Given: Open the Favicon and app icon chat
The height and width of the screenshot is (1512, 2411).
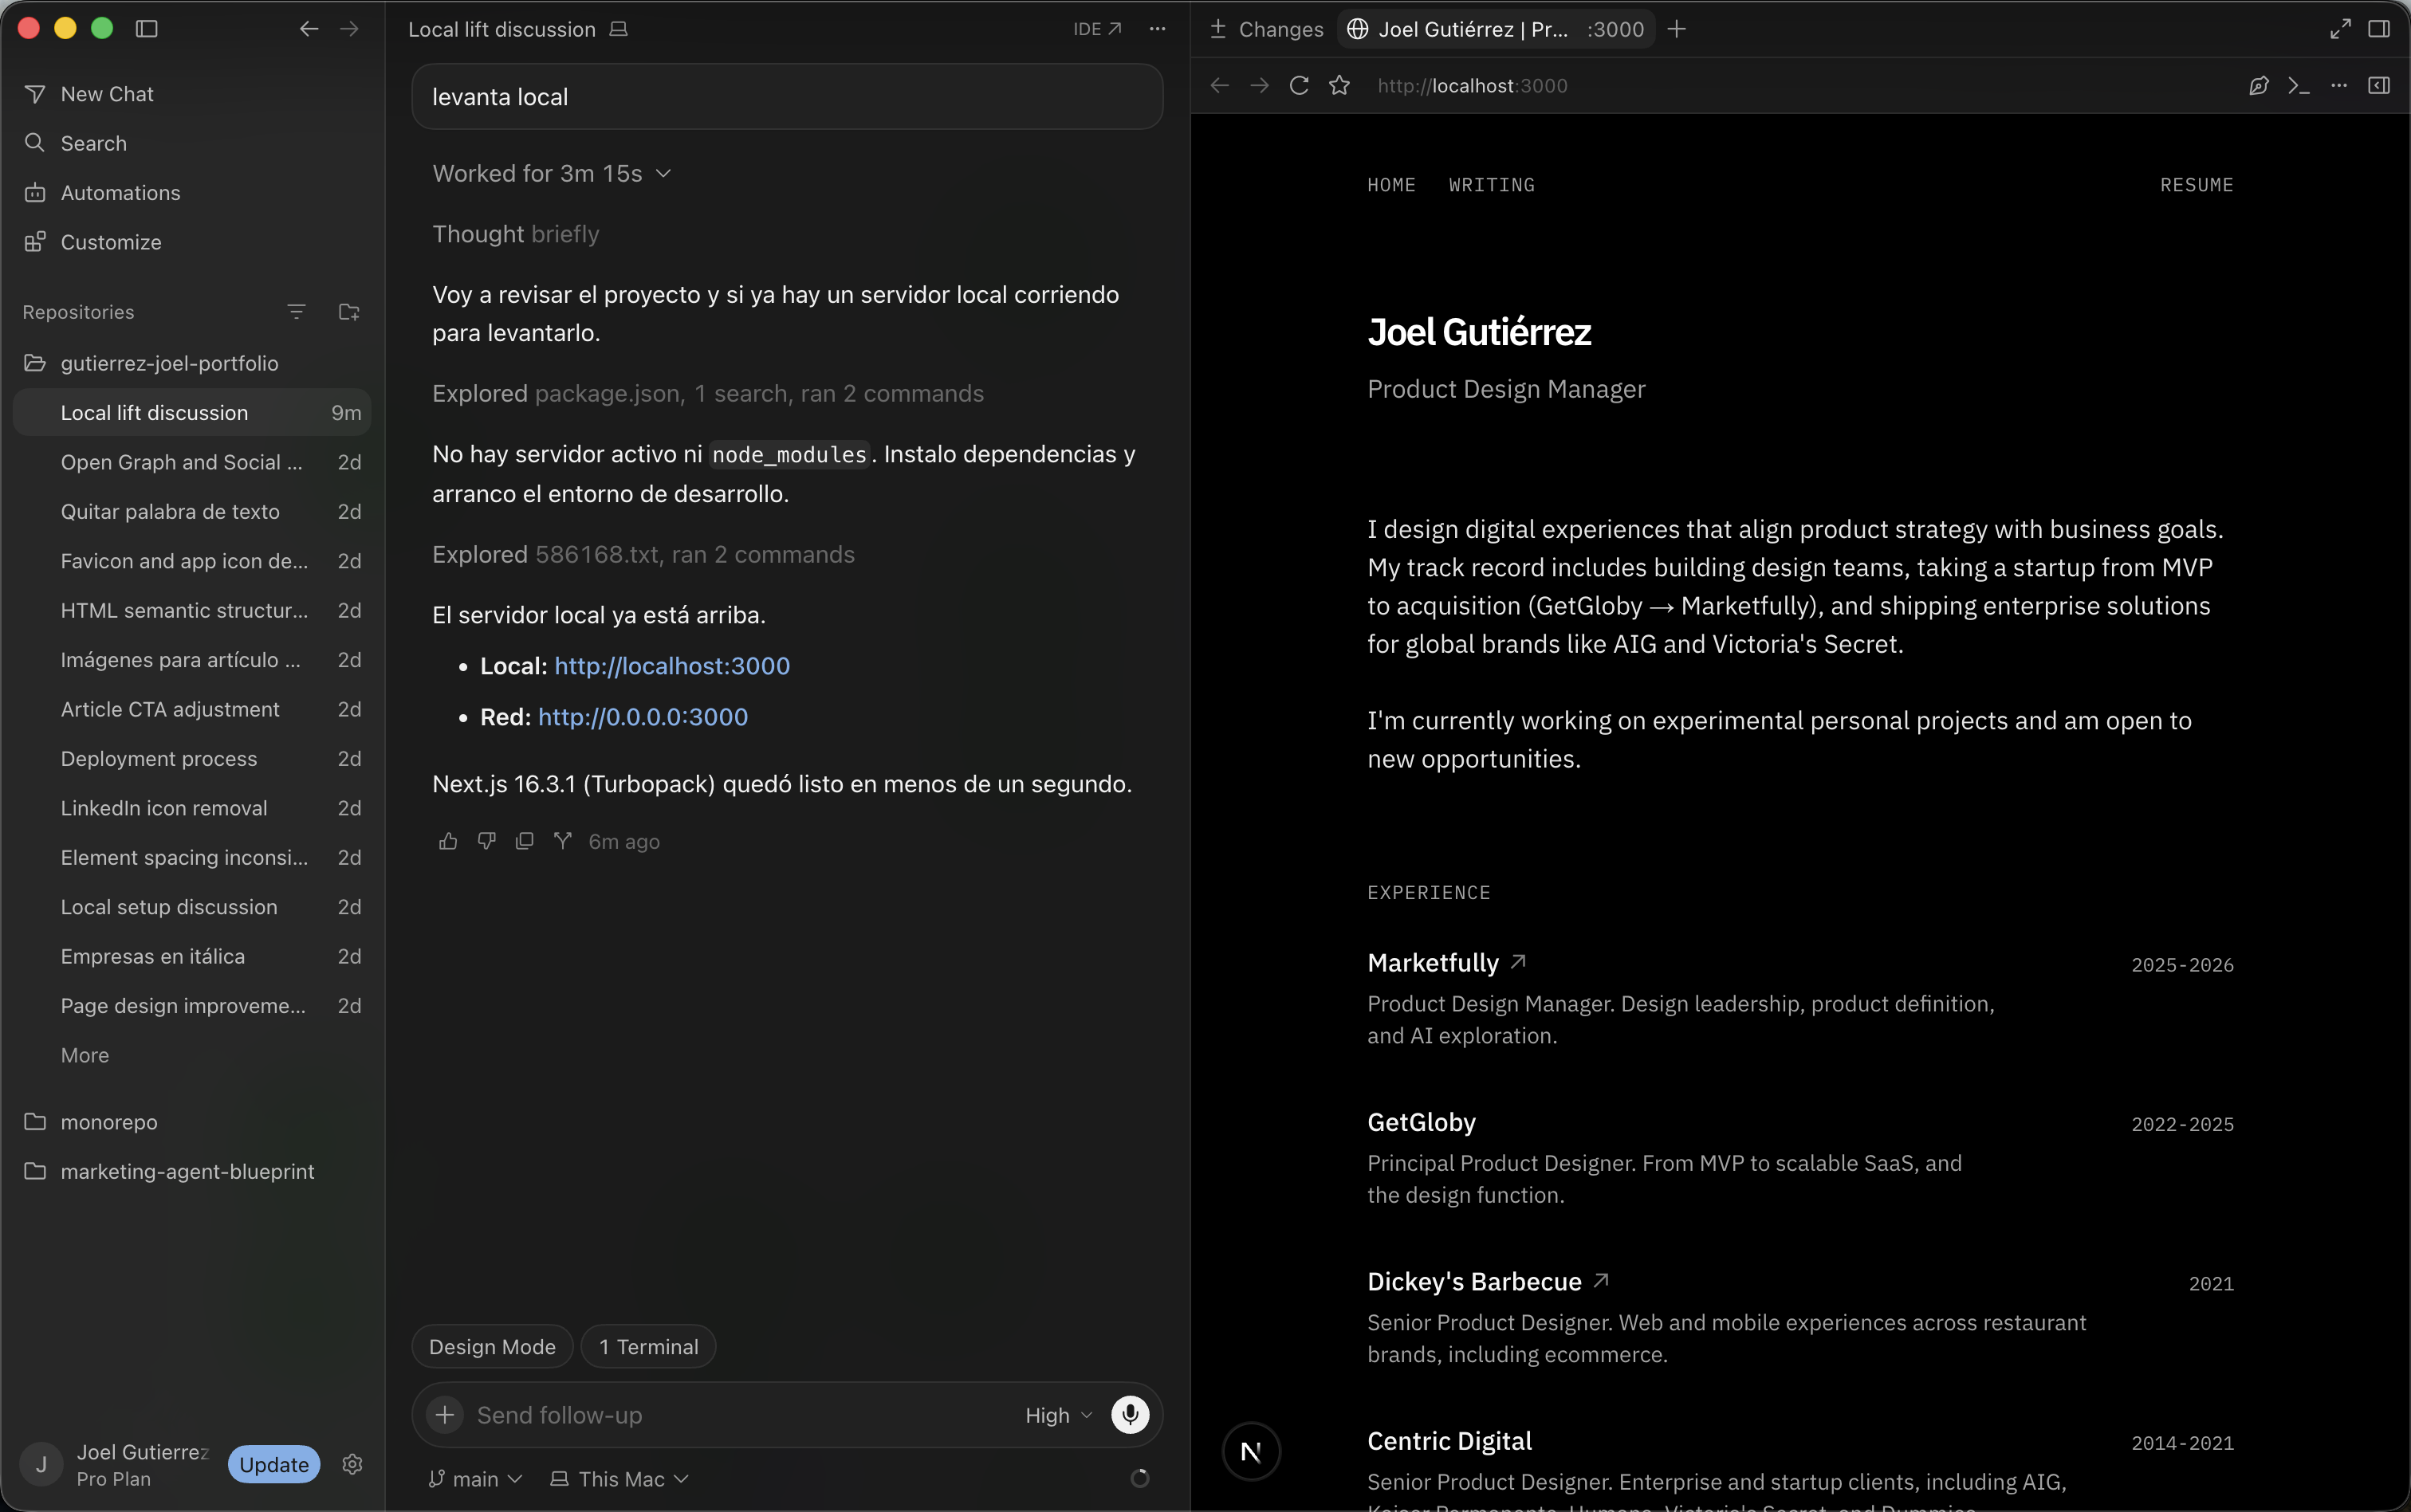Looking at the screenshot, I should tap(192, 561).
